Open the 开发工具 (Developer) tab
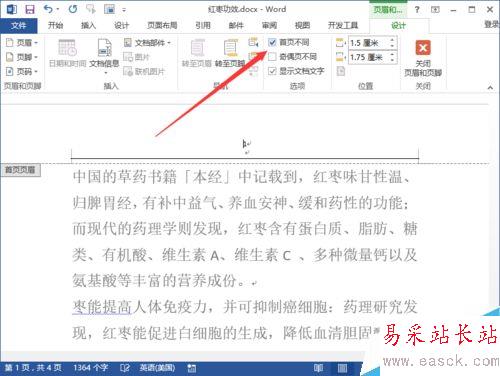The width and height of the screenshot is (500, 376). coord(343,25)
